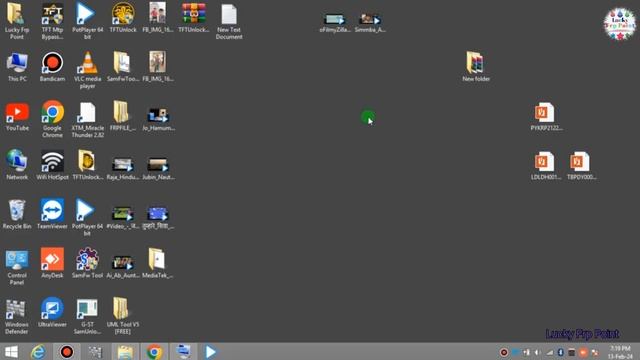This screenshot has height=360, width=640.
Task: Select the Jo_Hamum... video file
Action: [158, 119]
